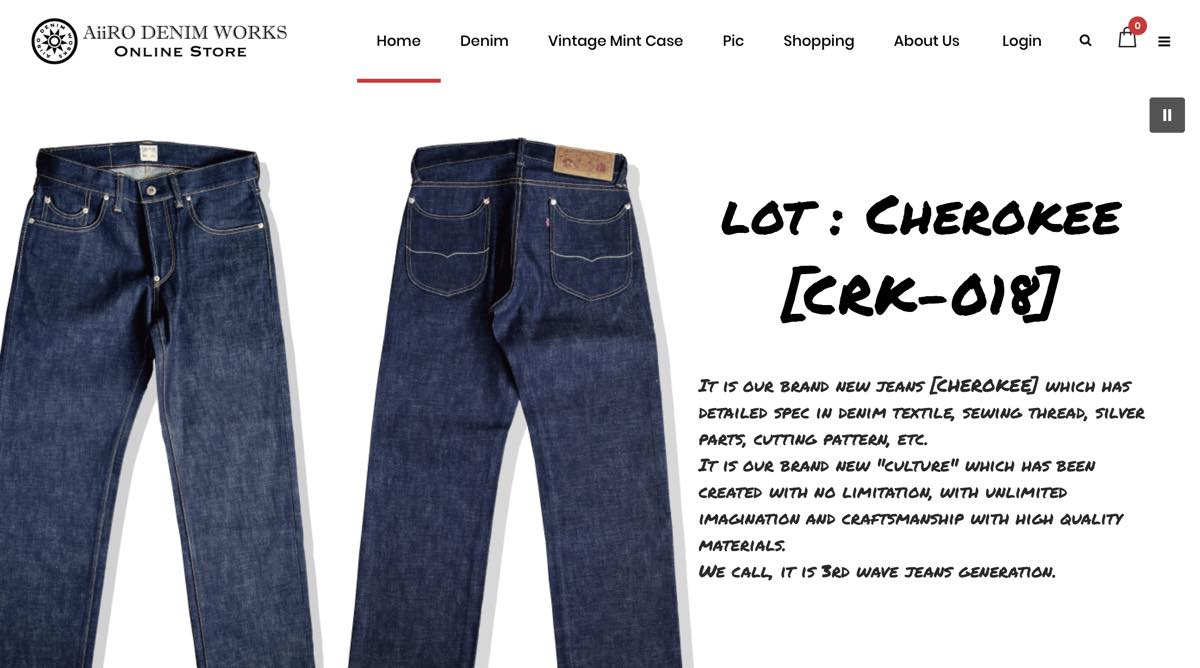
Task: Open the Denim menu
Action: point(484,41)
